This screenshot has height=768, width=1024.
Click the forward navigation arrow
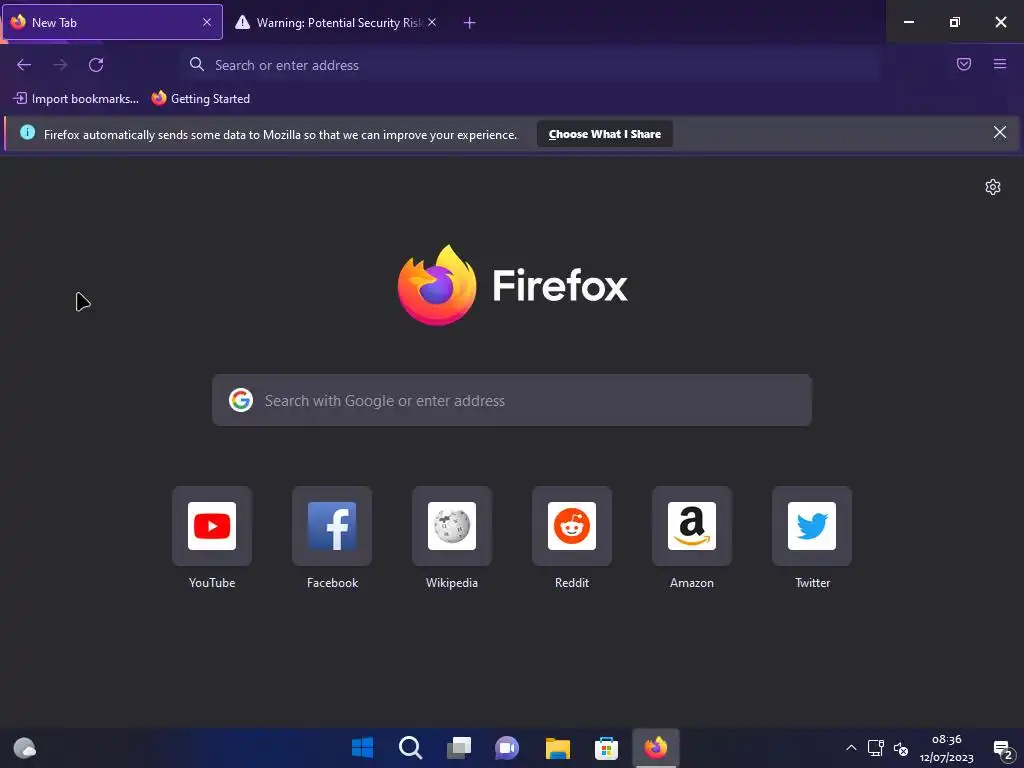60,65
